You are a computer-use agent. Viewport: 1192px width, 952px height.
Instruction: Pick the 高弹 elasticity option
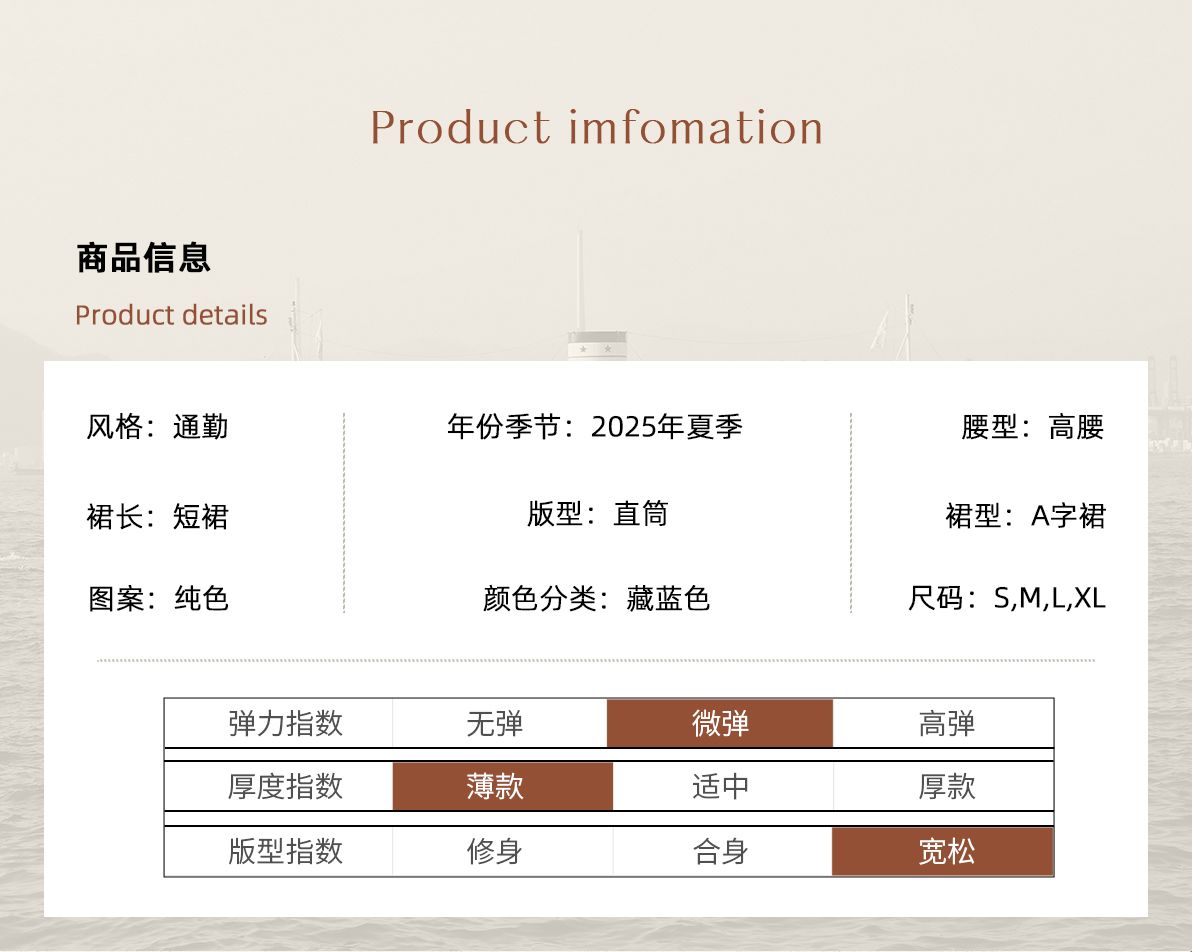(946, 724)
